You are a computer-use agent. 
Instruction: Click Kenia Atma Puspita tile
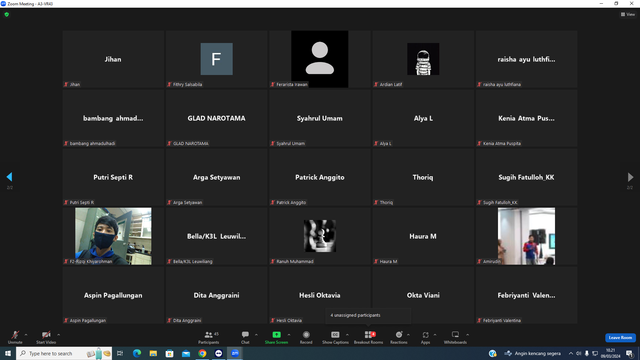tap(526, 118)
